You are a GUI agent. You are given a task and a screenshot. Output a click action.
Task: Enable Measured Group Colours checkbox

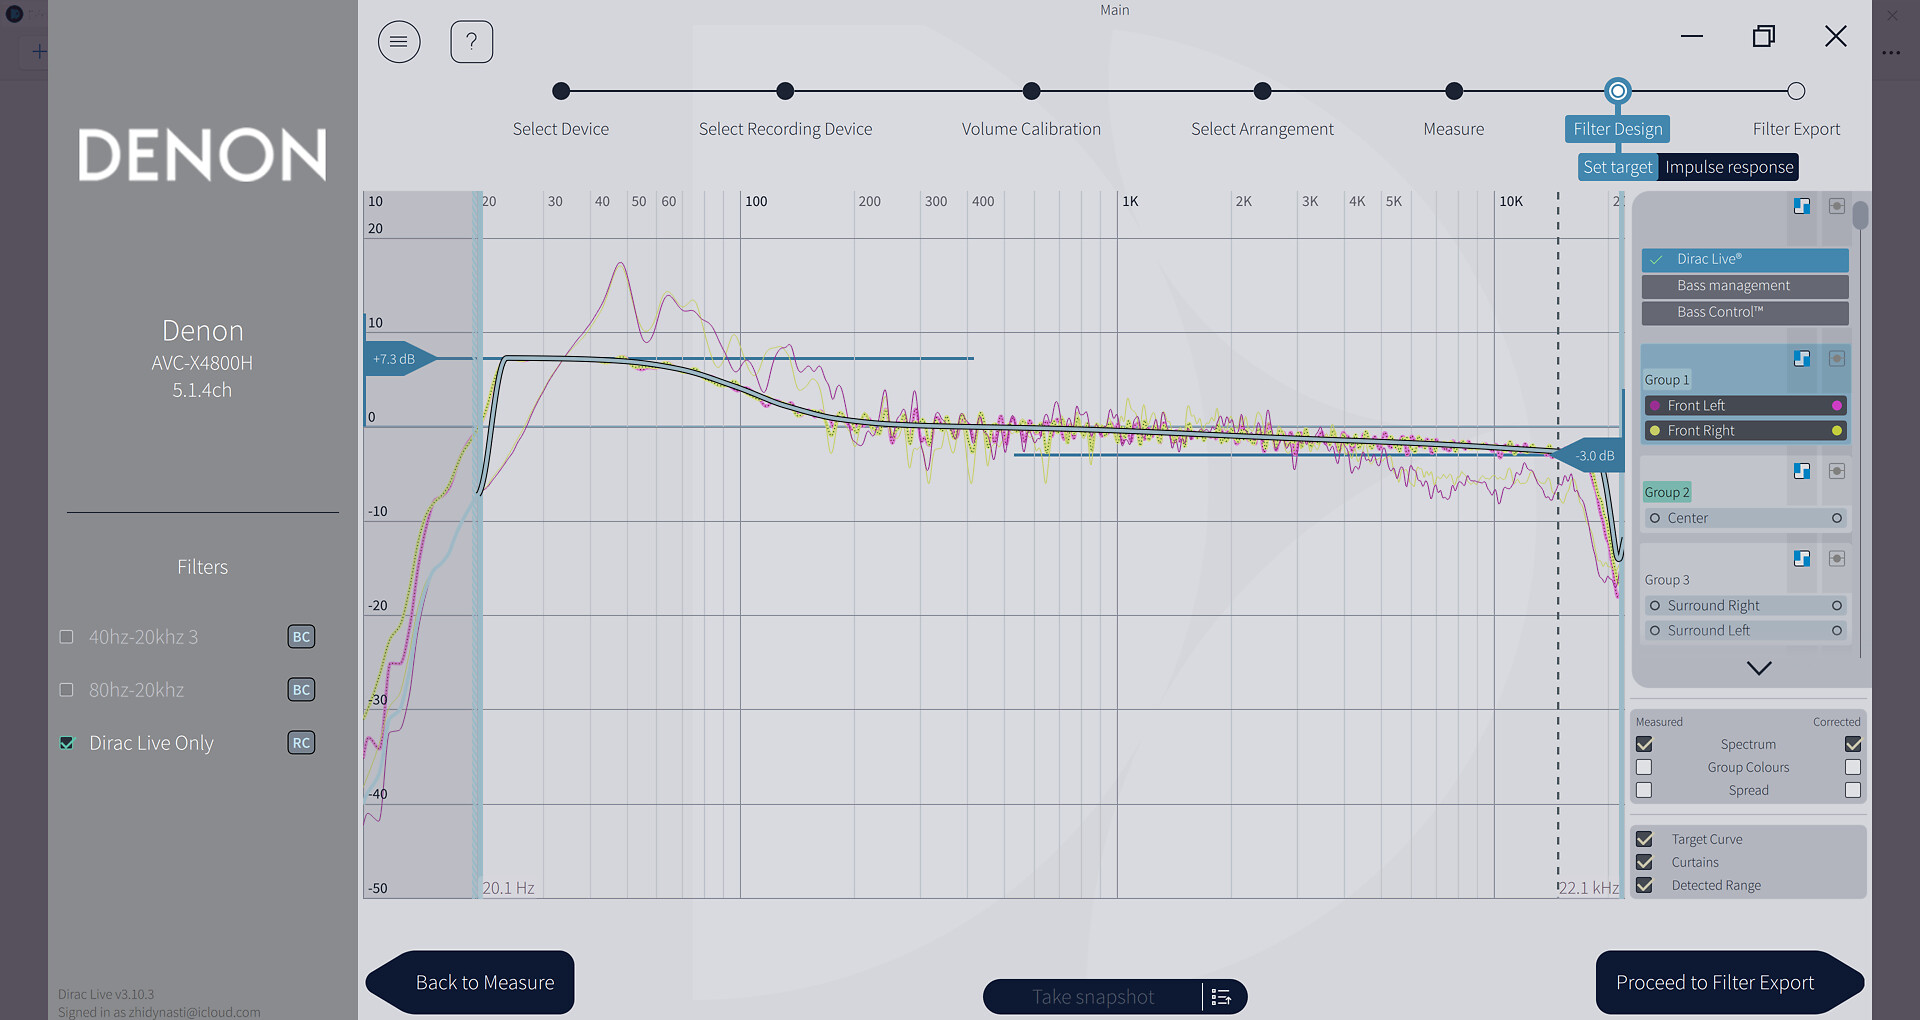point(1644,767)
